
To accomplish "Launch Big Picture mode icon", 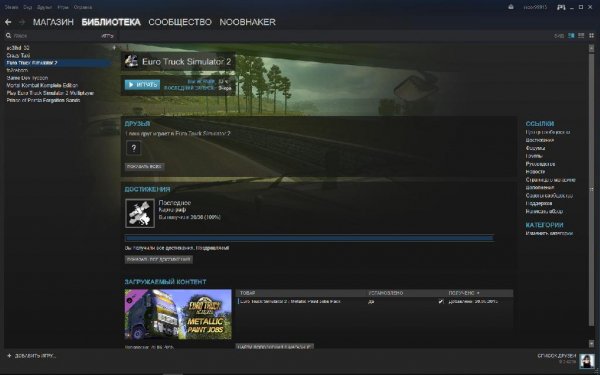I will [561, 7].
